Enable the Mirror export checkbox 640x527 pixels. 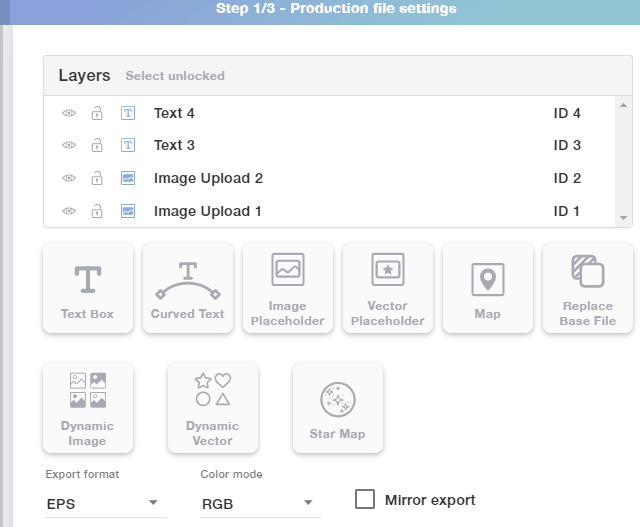(365, 499)
